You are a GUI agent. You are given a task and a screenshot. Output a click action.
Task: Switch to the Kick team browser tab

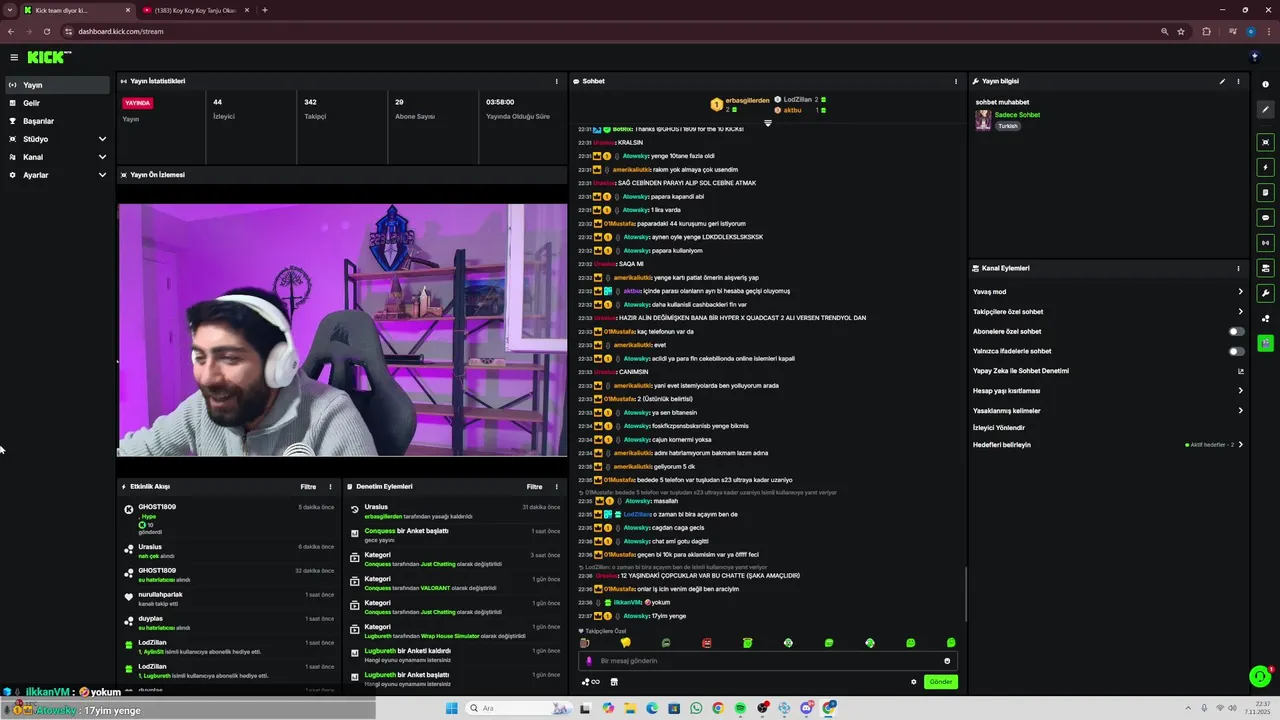pyautogui.click(x=77, y=10)
